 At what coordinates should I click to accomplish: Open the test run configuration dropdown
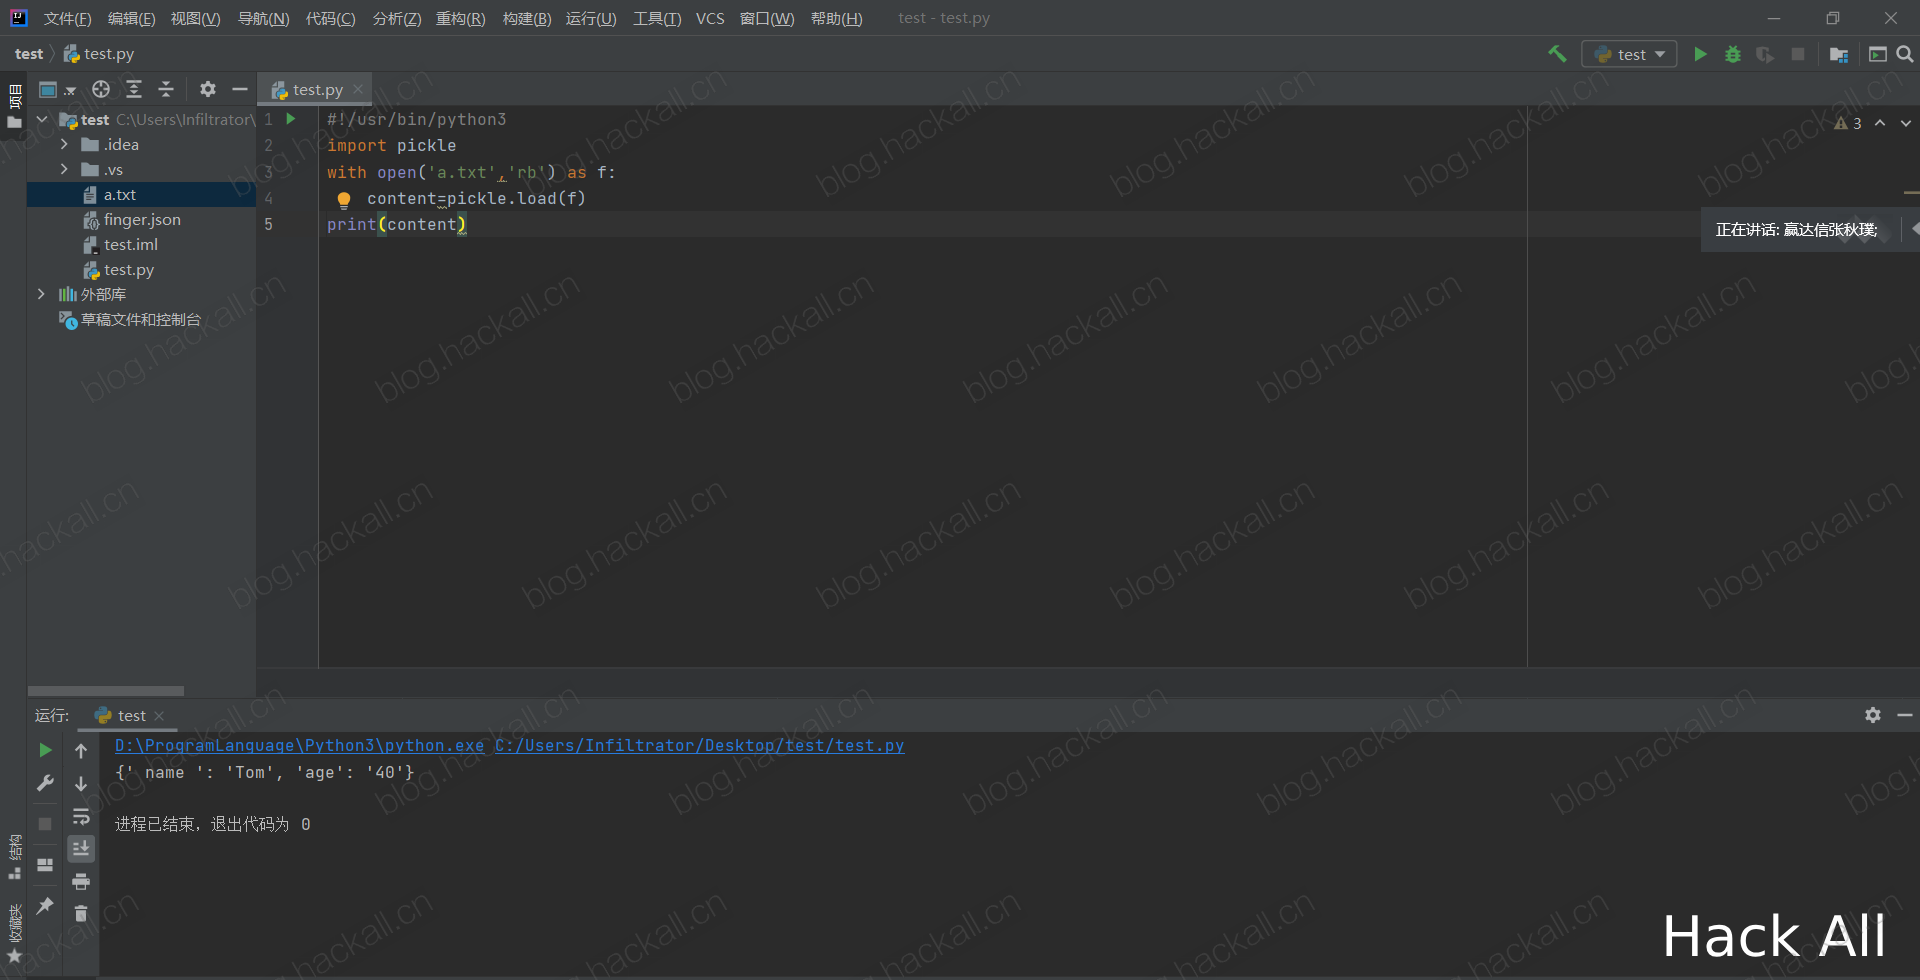click(x=1629, y=54)
